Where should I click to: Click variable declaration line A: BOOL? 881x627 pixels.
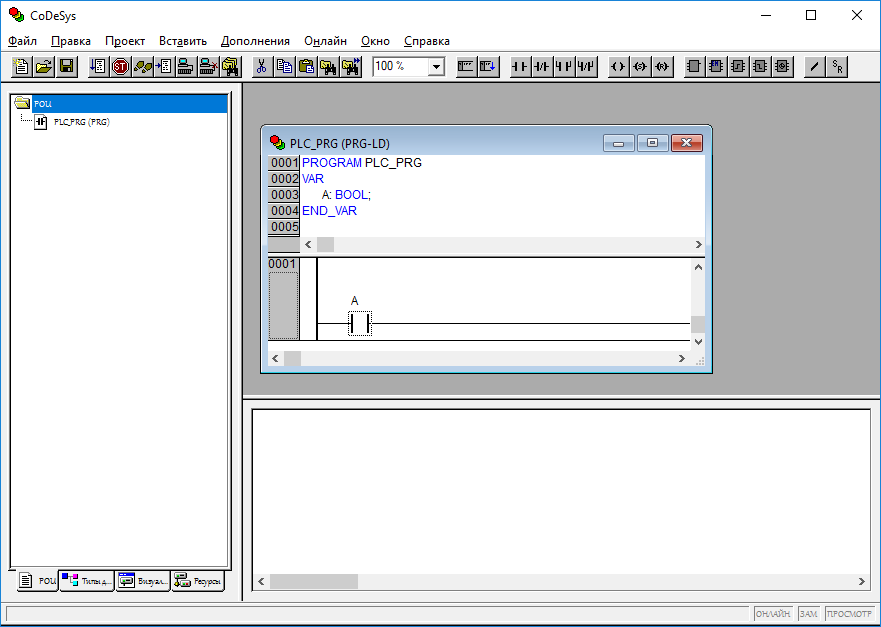point(346,195)
